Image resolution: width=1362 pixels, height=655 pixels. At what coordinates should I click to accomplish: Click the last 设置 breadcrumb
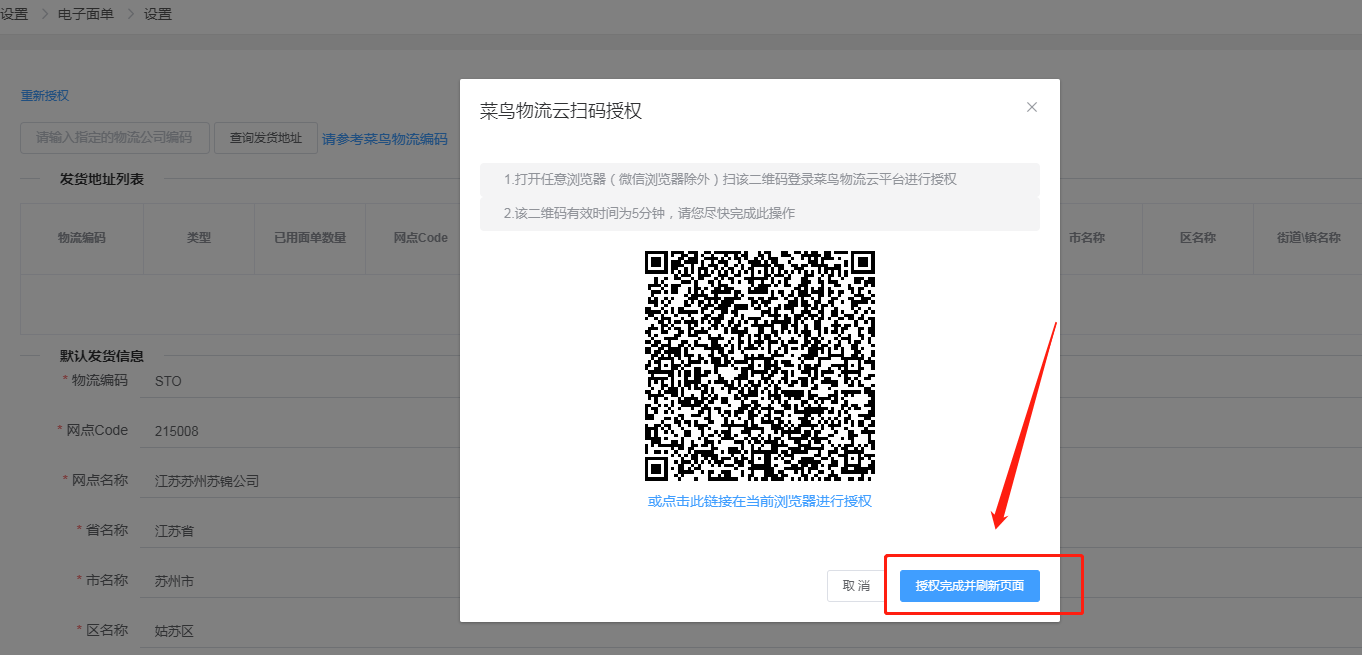(158, 14)
